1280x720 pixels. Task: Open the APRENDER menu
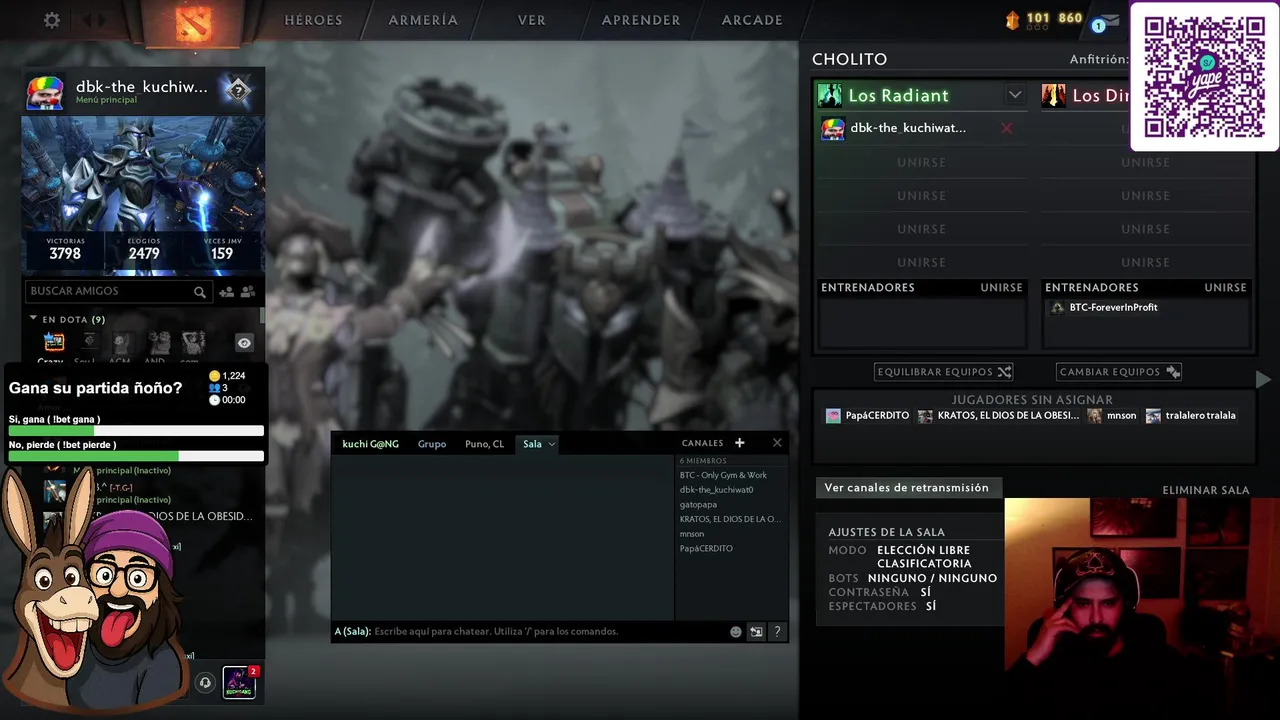(x=641, y=20)
